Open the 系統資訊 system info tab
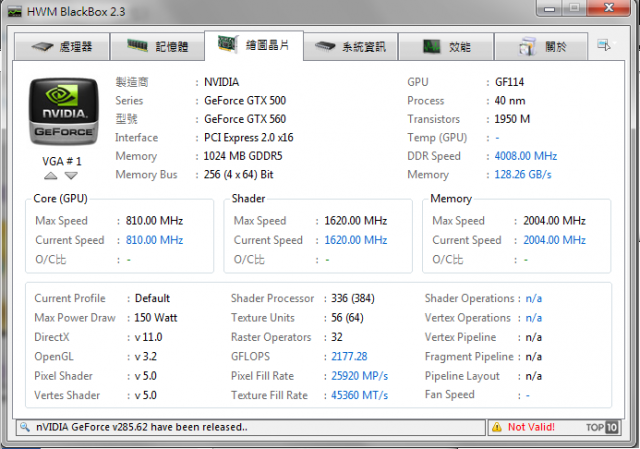The width and height of the screenshot is (640, 449). pyautogui.click(x=350, y=47)
